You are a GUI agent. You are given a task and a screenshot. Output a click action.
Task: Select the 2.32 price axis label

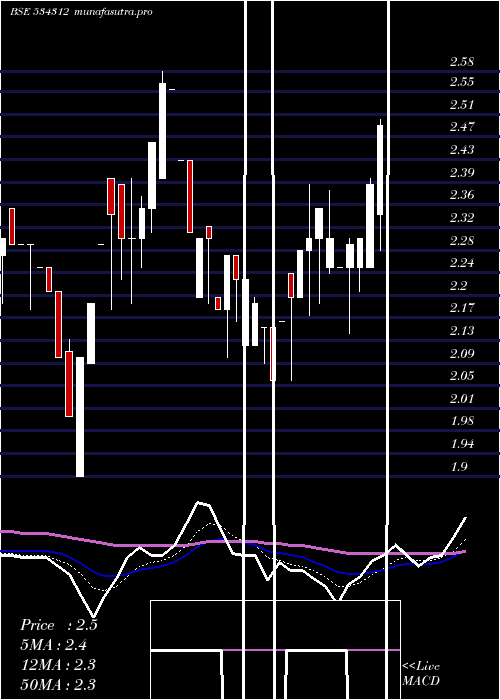(x=462, y=217)
